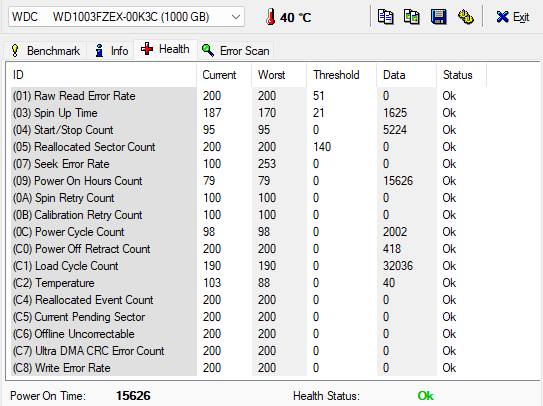Click the red thermometer temperature icon
The height and width of the screenshot is (406, 543).
pos(270,17)
